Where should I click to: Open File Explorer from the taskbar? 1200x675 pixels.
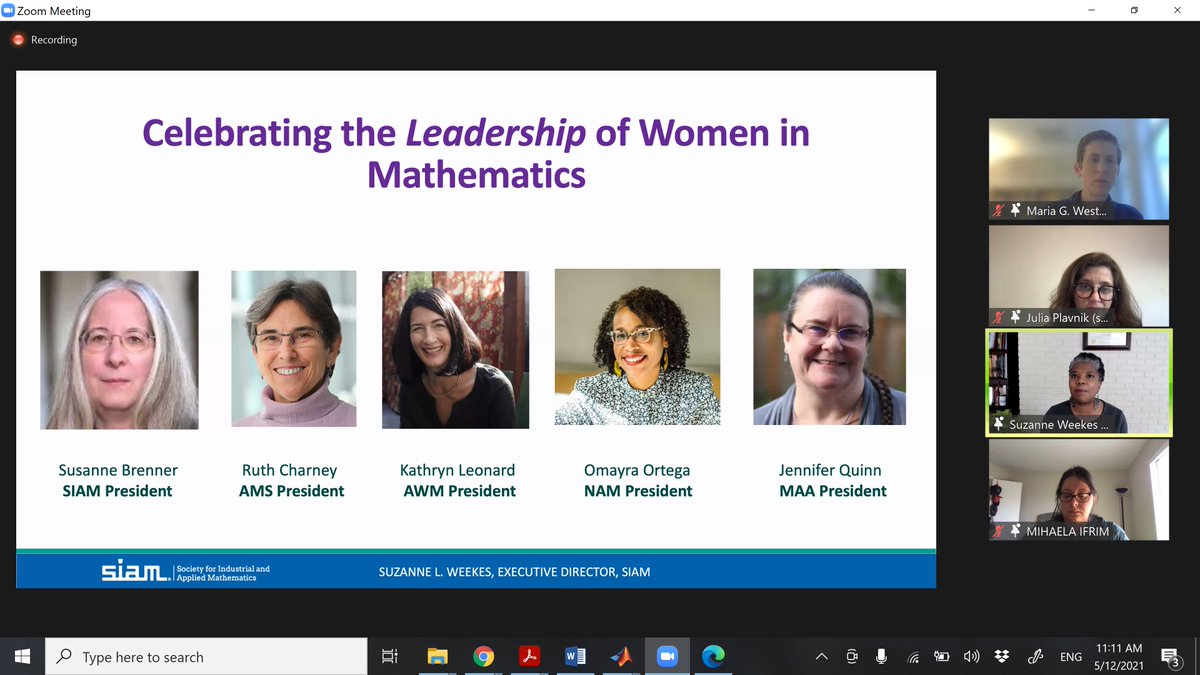coord(437,656)
